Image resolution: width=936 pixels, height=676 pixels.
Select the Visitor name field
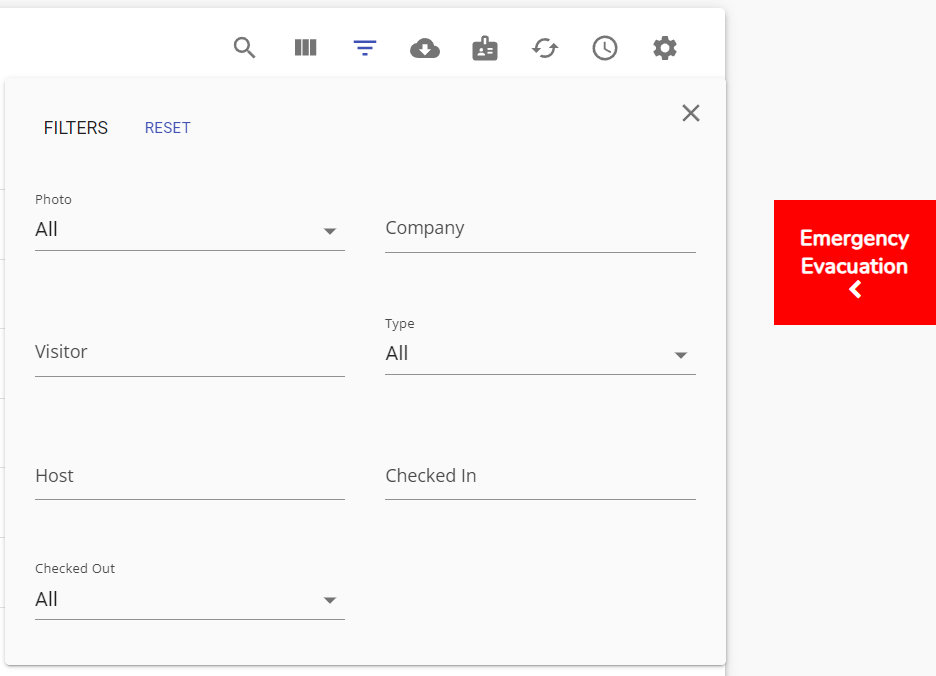(190, 352)
